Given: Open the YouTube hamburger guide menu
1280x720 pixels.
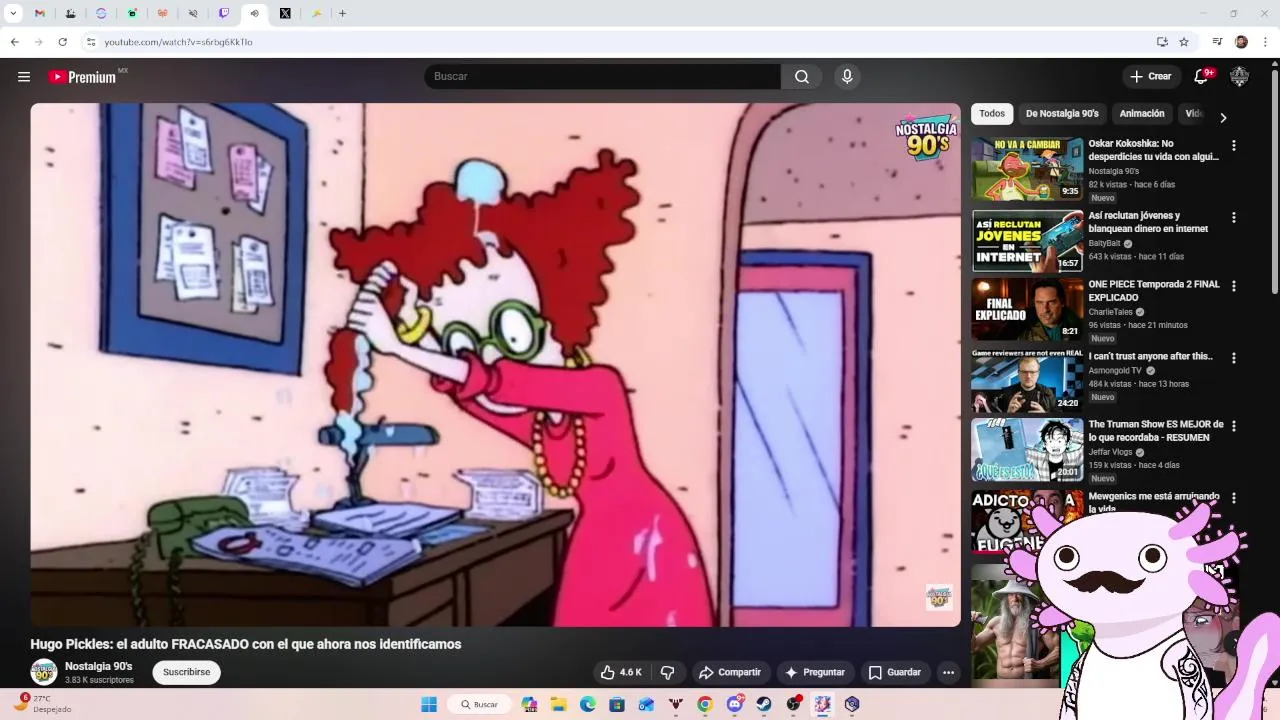Looking at the screenshot, I should [x=24, y=77].
